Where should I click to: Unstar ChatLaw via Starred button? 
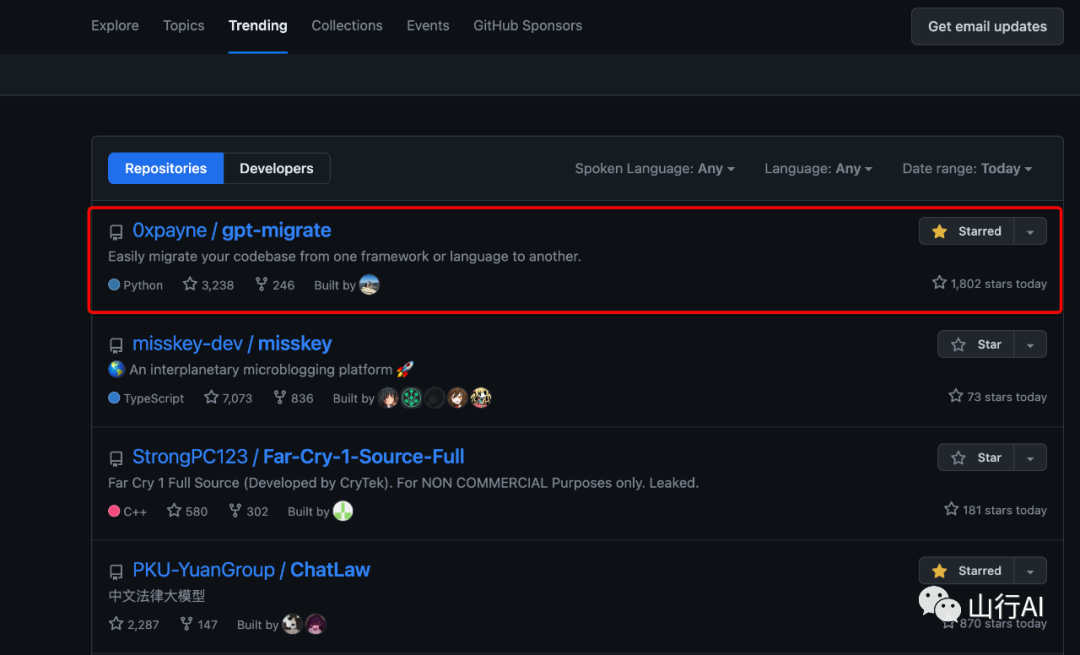coord(966,570)
